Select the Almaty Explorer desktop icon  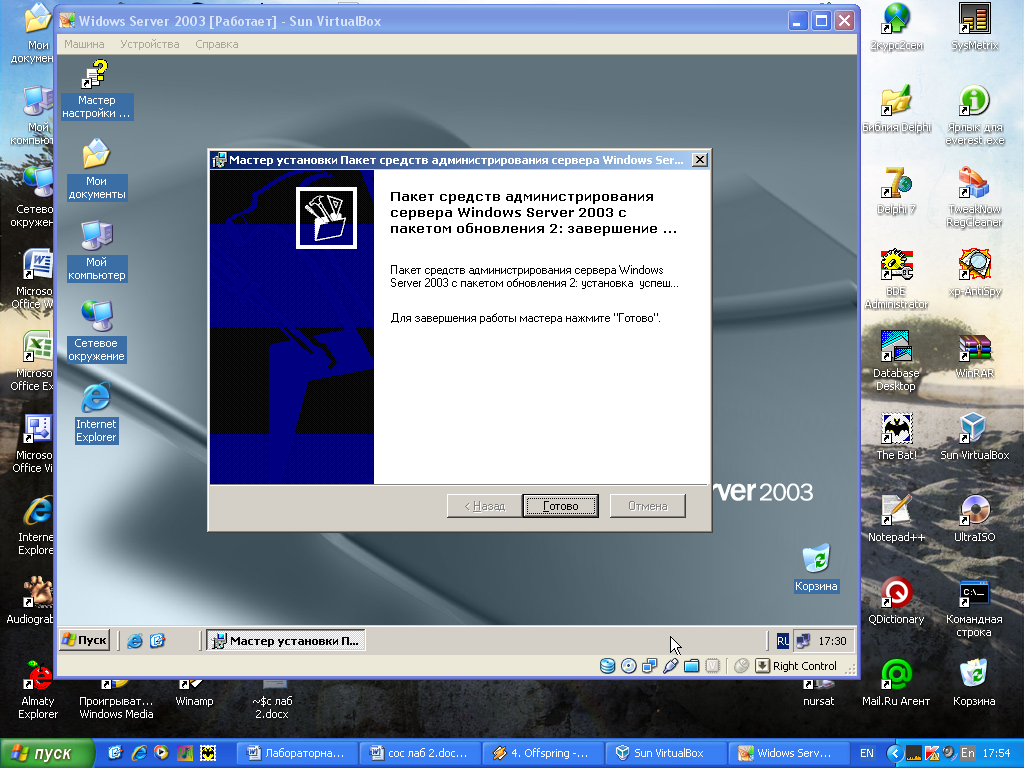coord(38,690)
